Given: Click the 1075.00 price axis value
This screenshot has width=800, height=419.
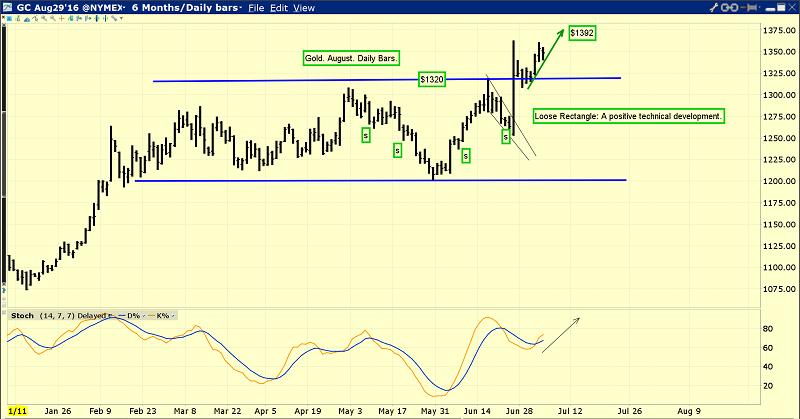Looking at the screenshot, I should (x=779, y=289).
